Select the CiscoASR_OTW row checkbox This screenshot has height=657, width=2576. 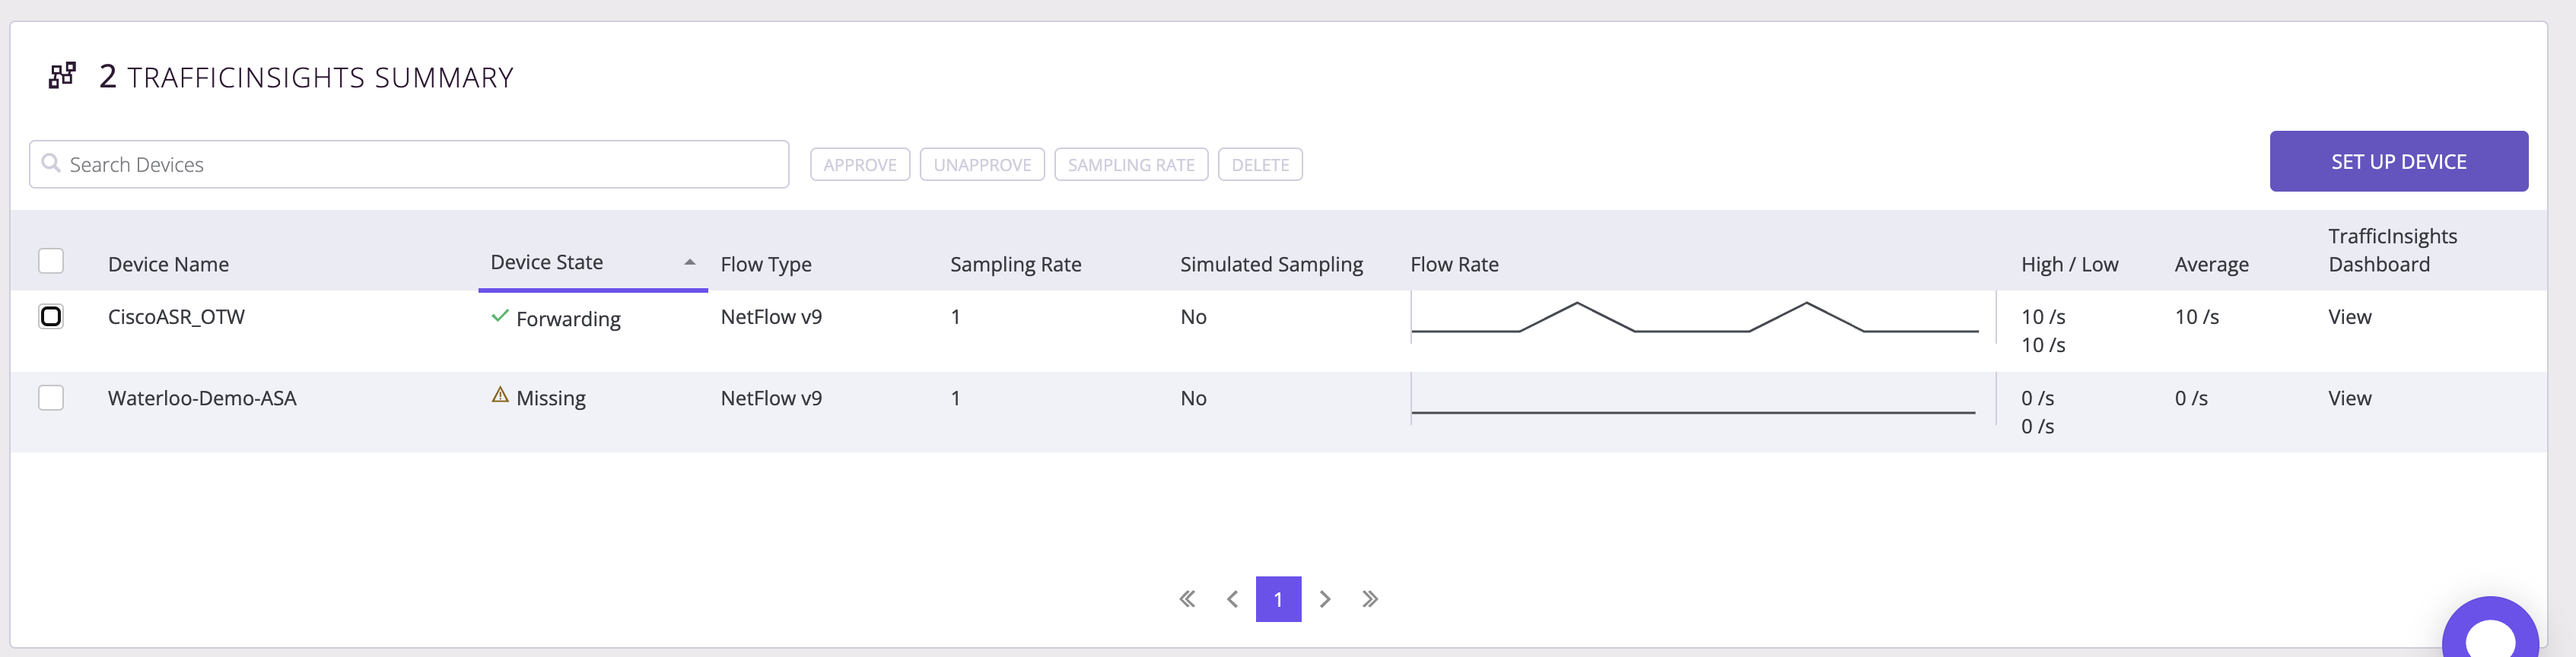point(51,317)
